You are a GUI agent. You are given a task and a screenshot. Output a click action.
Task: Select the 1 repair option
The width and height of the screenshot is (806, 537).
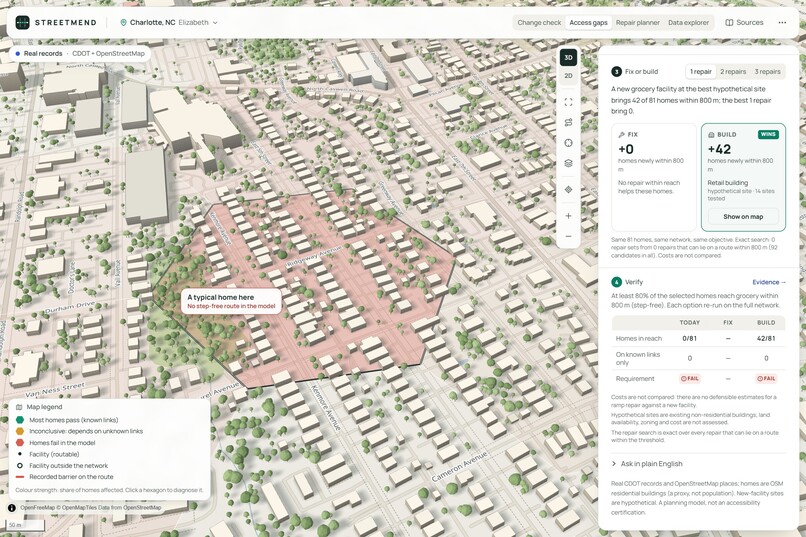pyautogui.click(x=701, y=71)
